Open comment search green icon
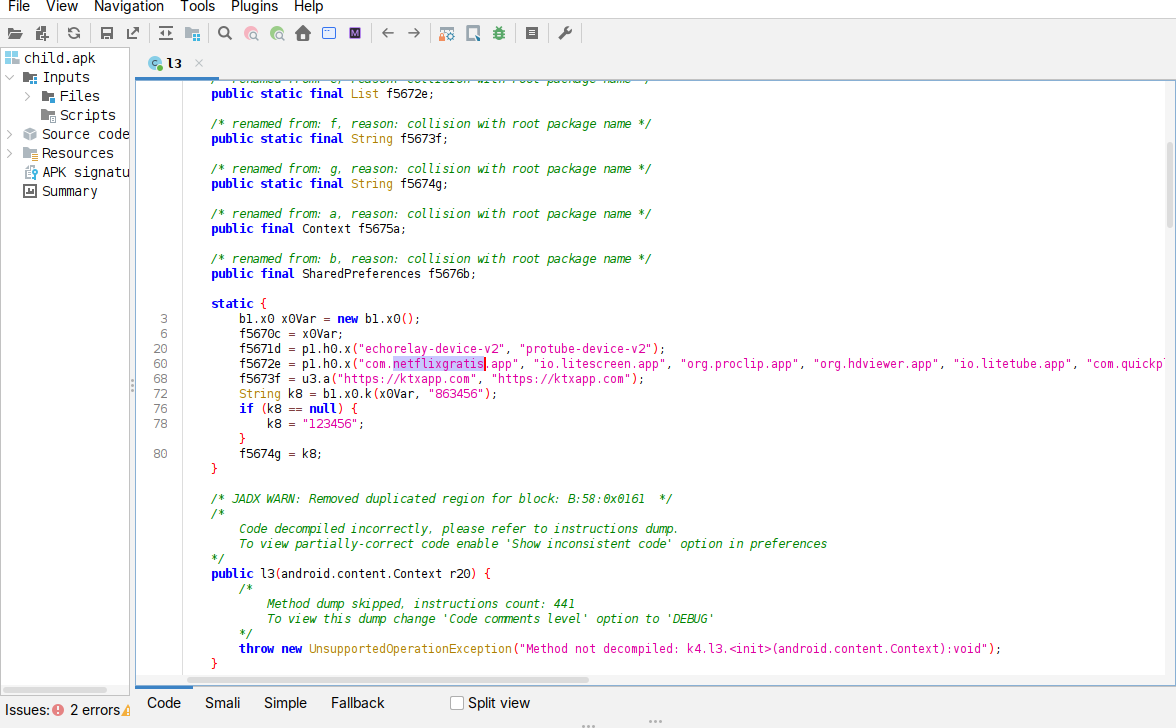This screenshot has height=728, width=1176. 278,33
